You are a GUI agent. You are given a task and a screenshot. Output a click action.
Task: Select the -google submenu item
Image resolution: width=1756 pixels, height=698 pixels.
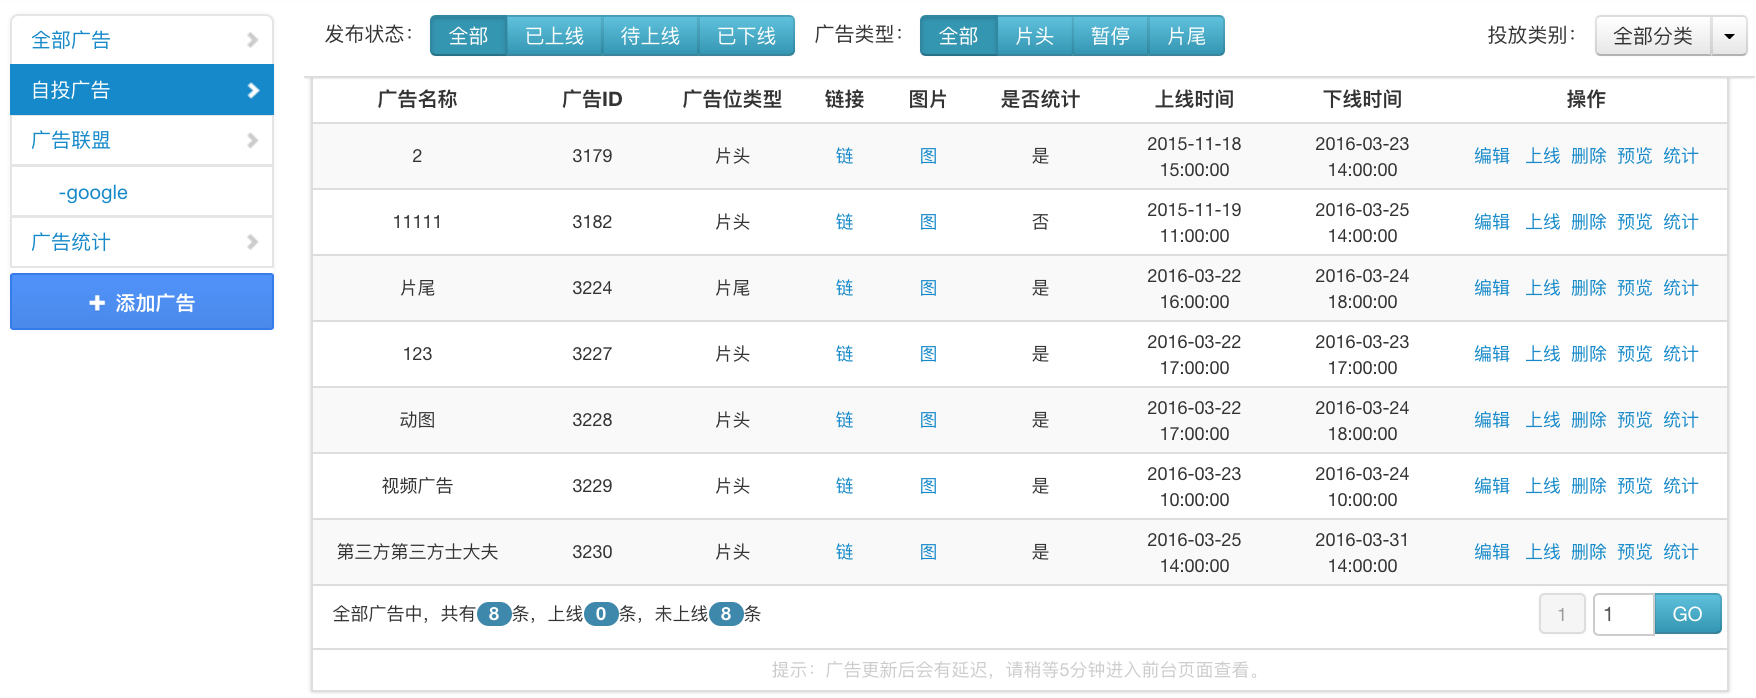pos(94,192)
